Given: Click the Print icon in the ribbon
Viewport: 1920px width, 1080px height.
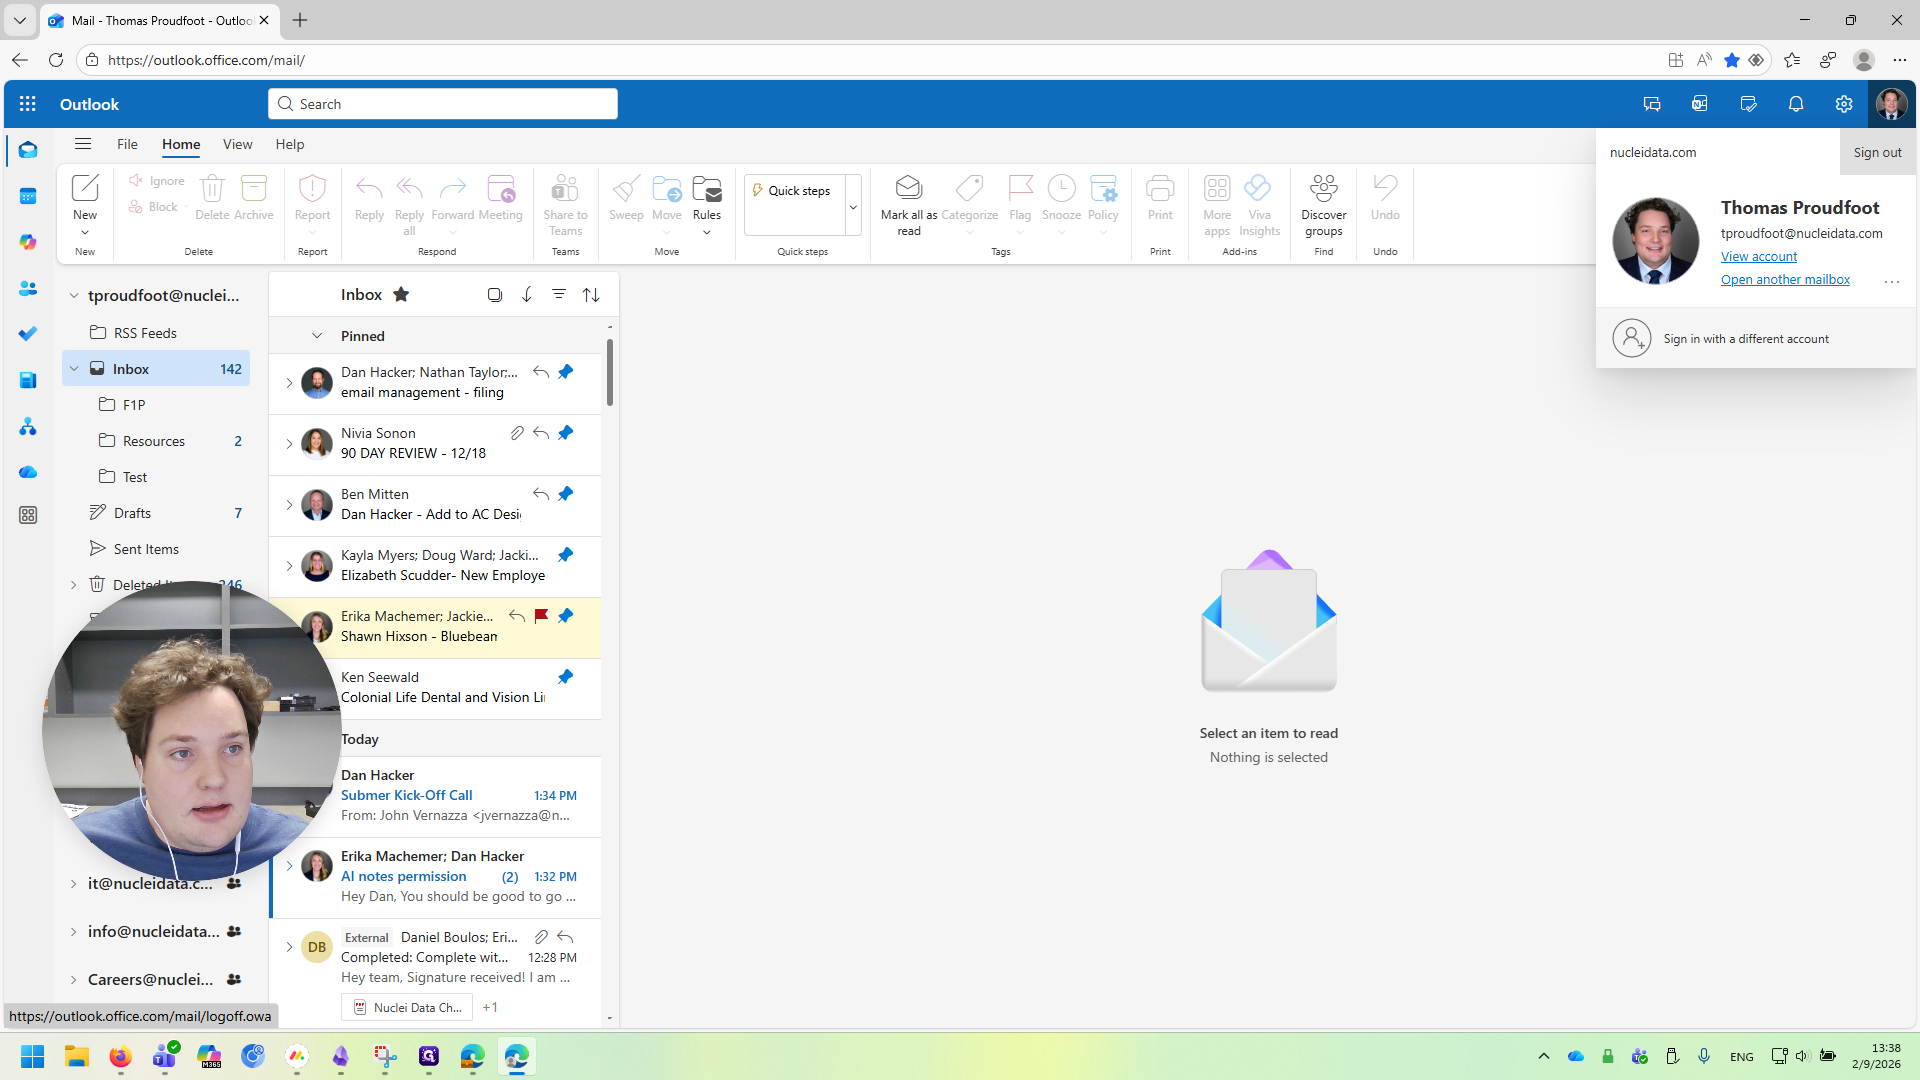Looking at the screenshot, I should 1160,188.
